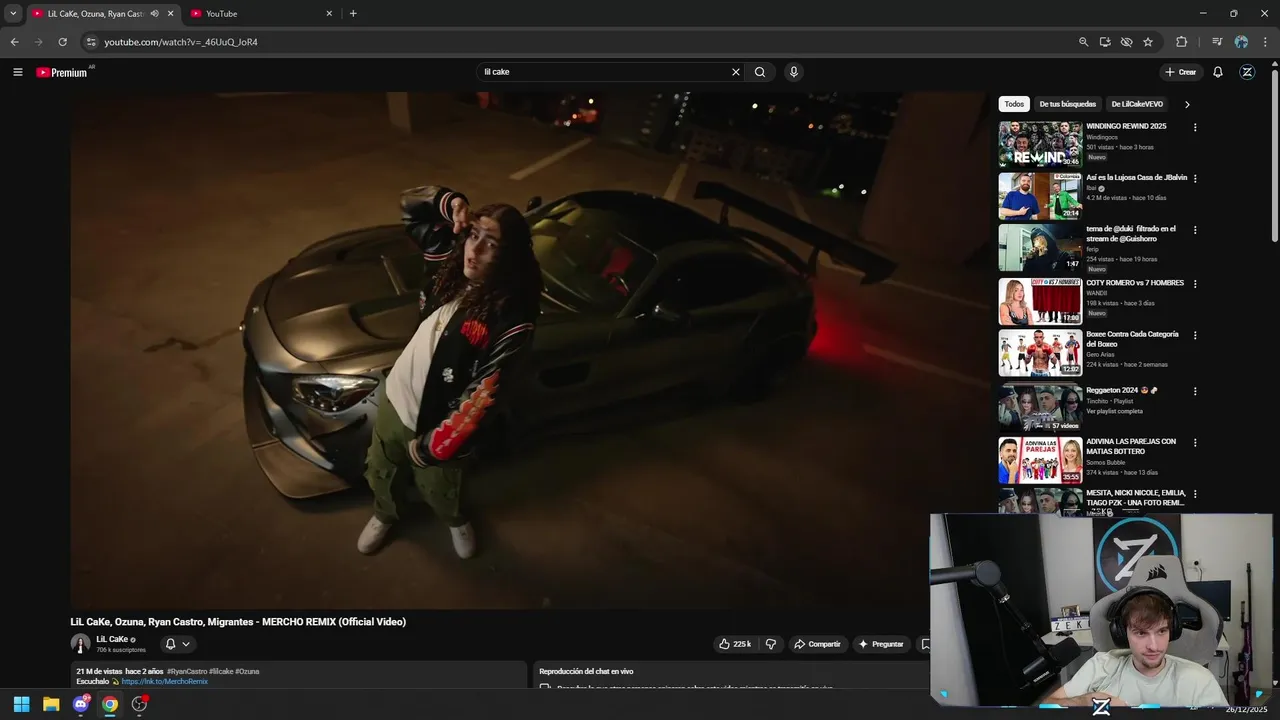Open YouTube notifications bell
Image resolution: width=1280 pixels, height=720 pixels.
[x=1218, y=72]
